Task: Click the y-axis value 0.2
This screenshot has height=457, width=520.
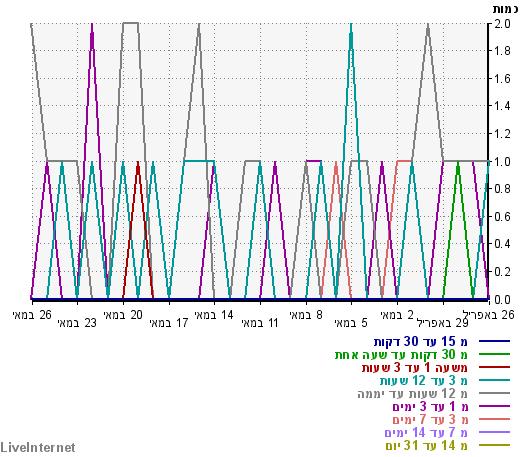Action: [502, 272]
